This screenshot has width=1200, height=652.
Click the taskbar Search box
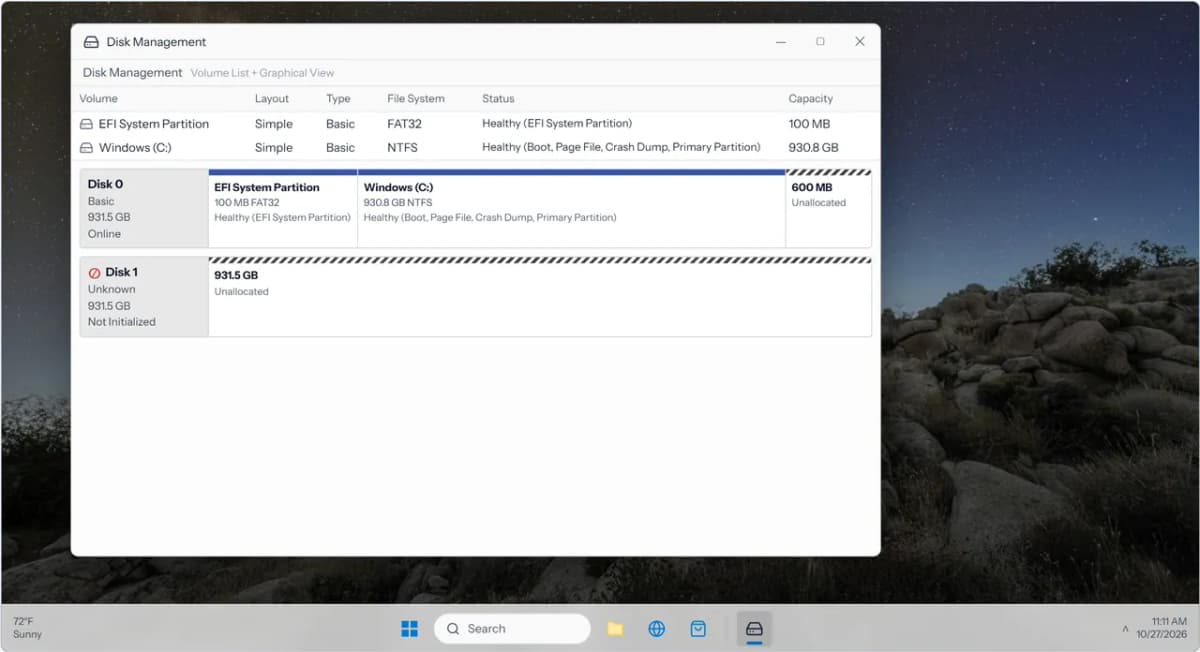(x=512, y=628)
